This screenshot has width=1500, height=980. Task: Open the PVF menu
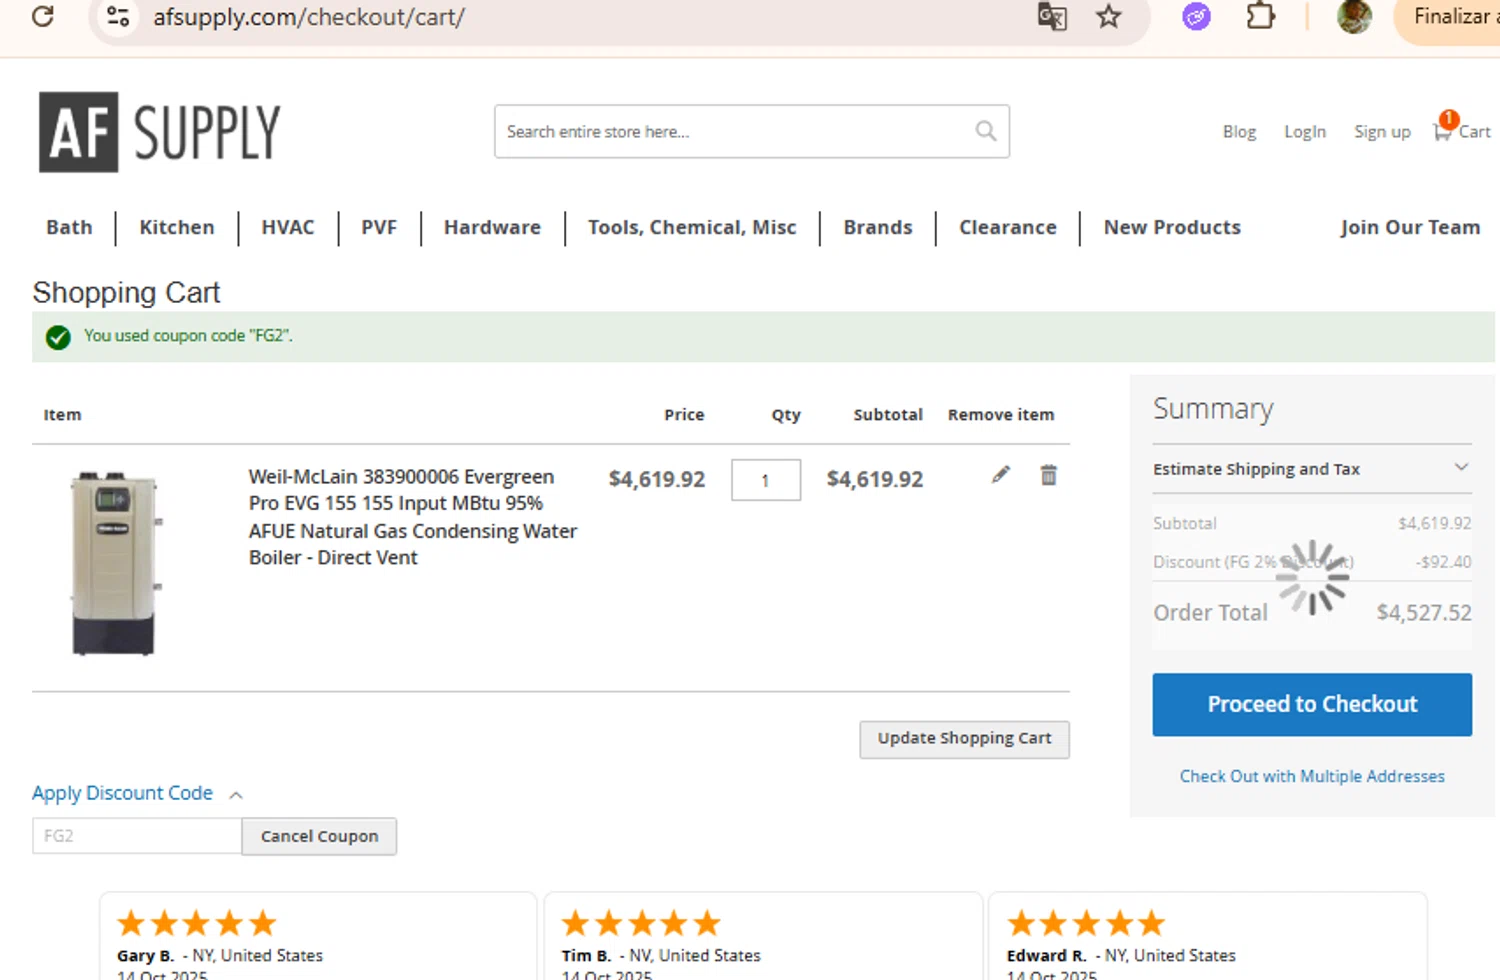(379, 228)
